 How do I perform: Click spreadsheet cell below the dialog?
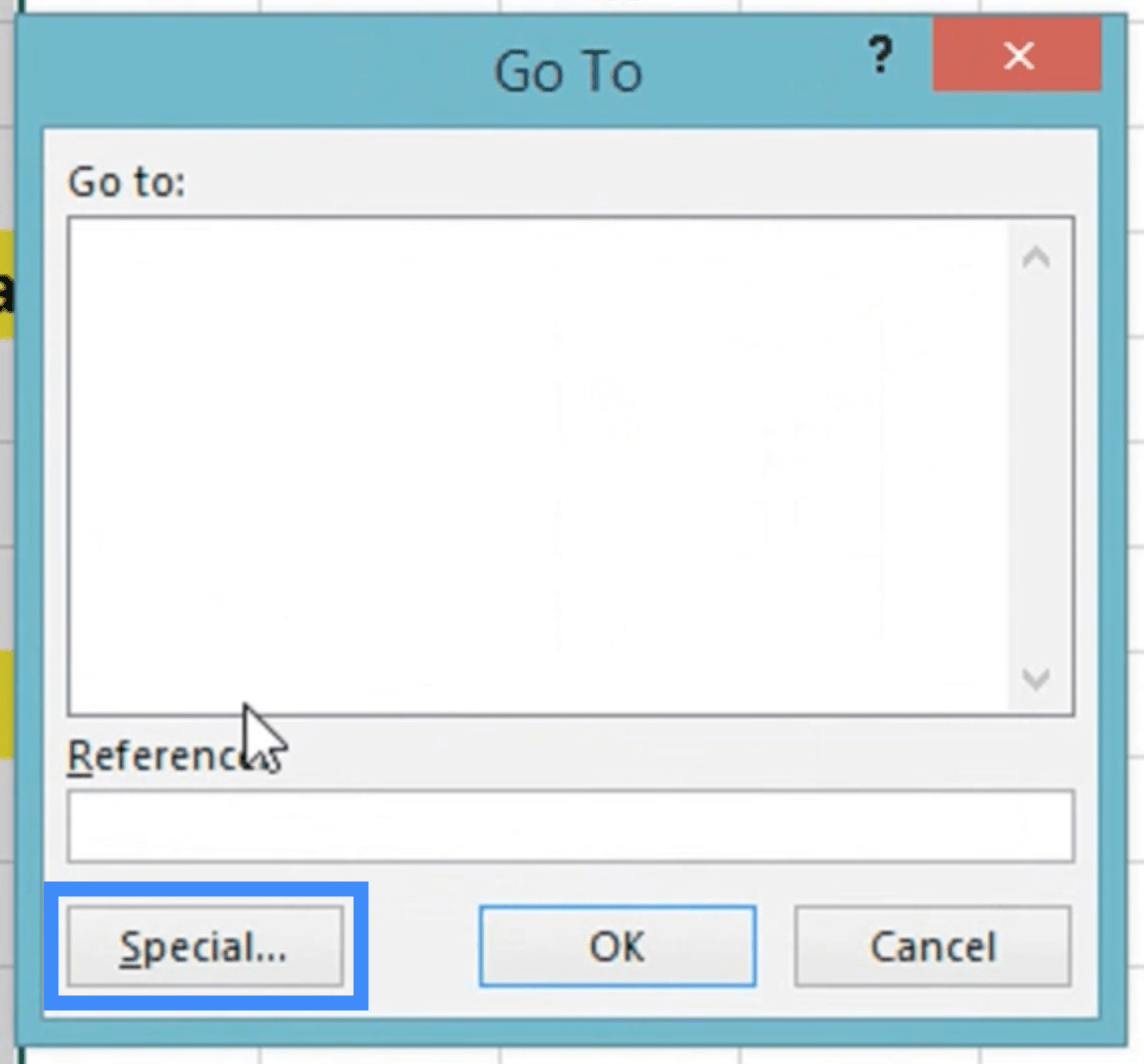pyautogui.click(x=379, y=1055)
